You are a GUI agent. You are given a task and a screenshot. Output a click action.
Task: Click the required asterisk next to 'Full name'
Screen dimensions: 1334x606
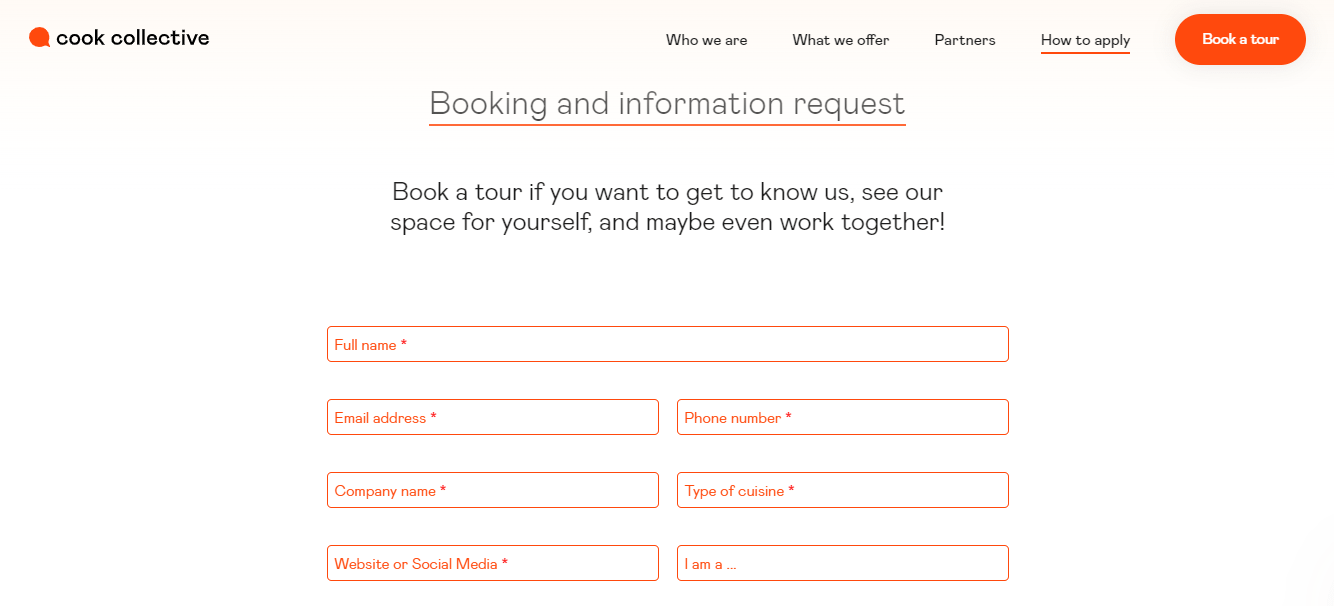coord(405,342)
